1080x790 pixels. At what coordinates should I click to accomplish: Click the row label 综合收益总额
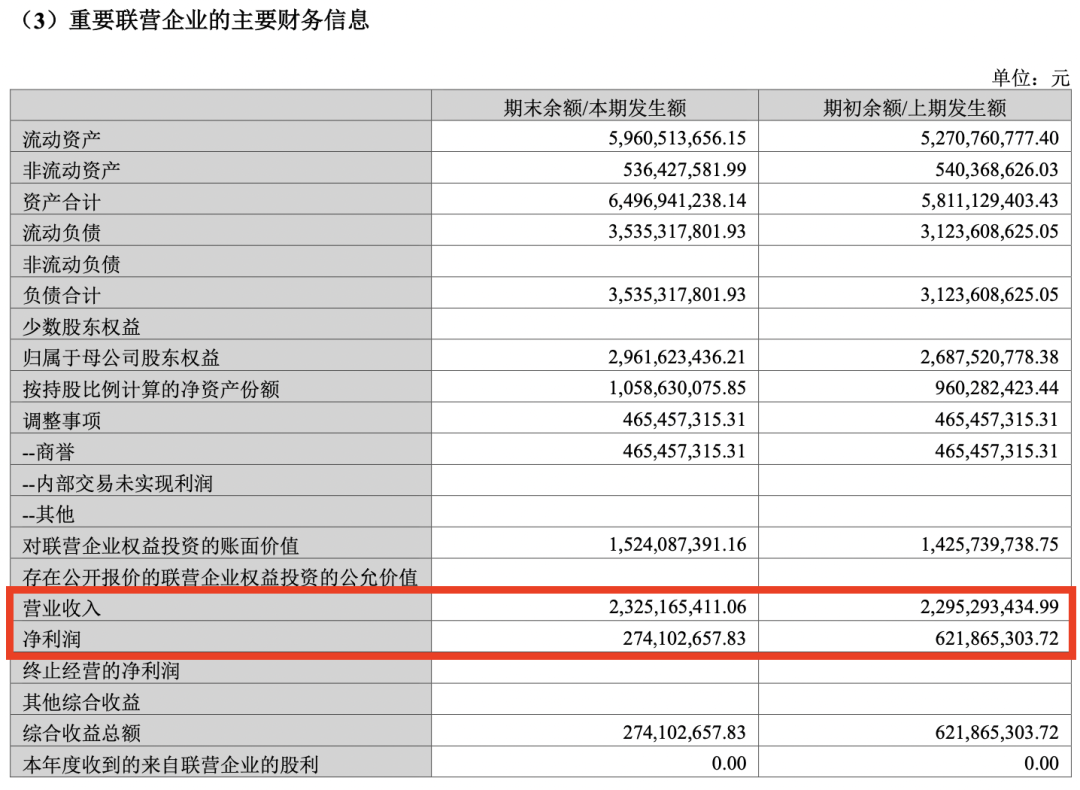(81, 734)
